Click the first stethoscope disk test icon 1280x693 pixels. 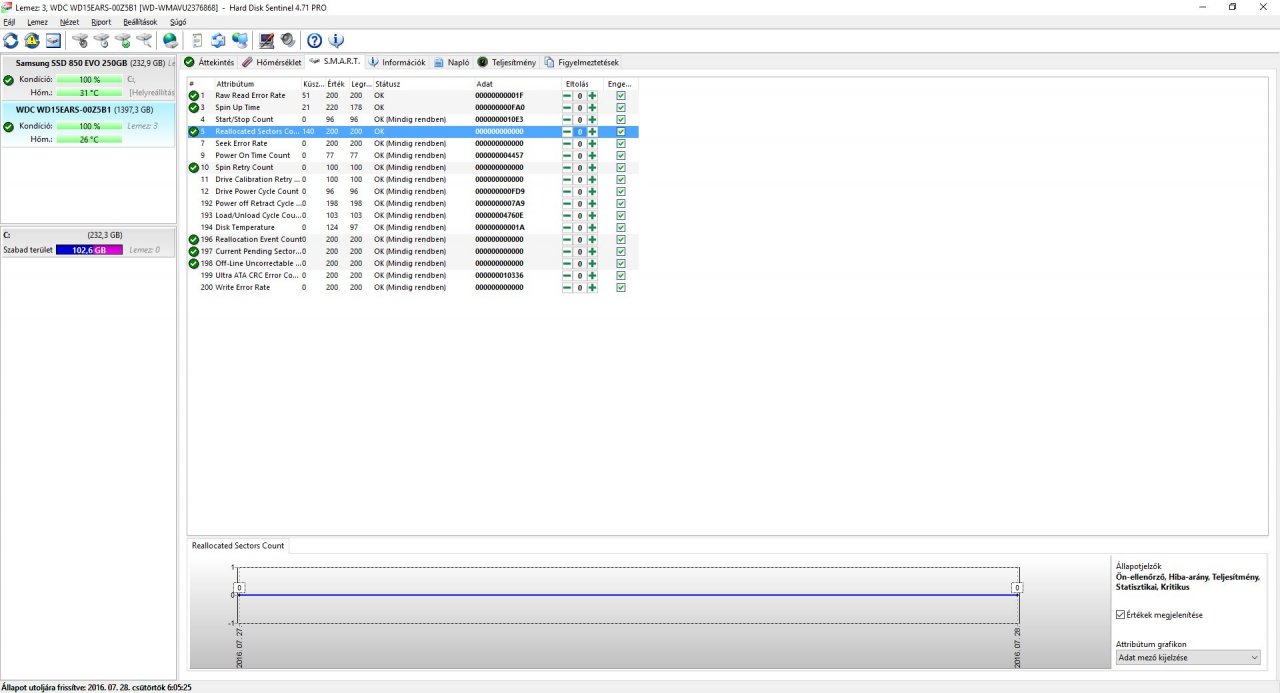click(x=80, y=40)
